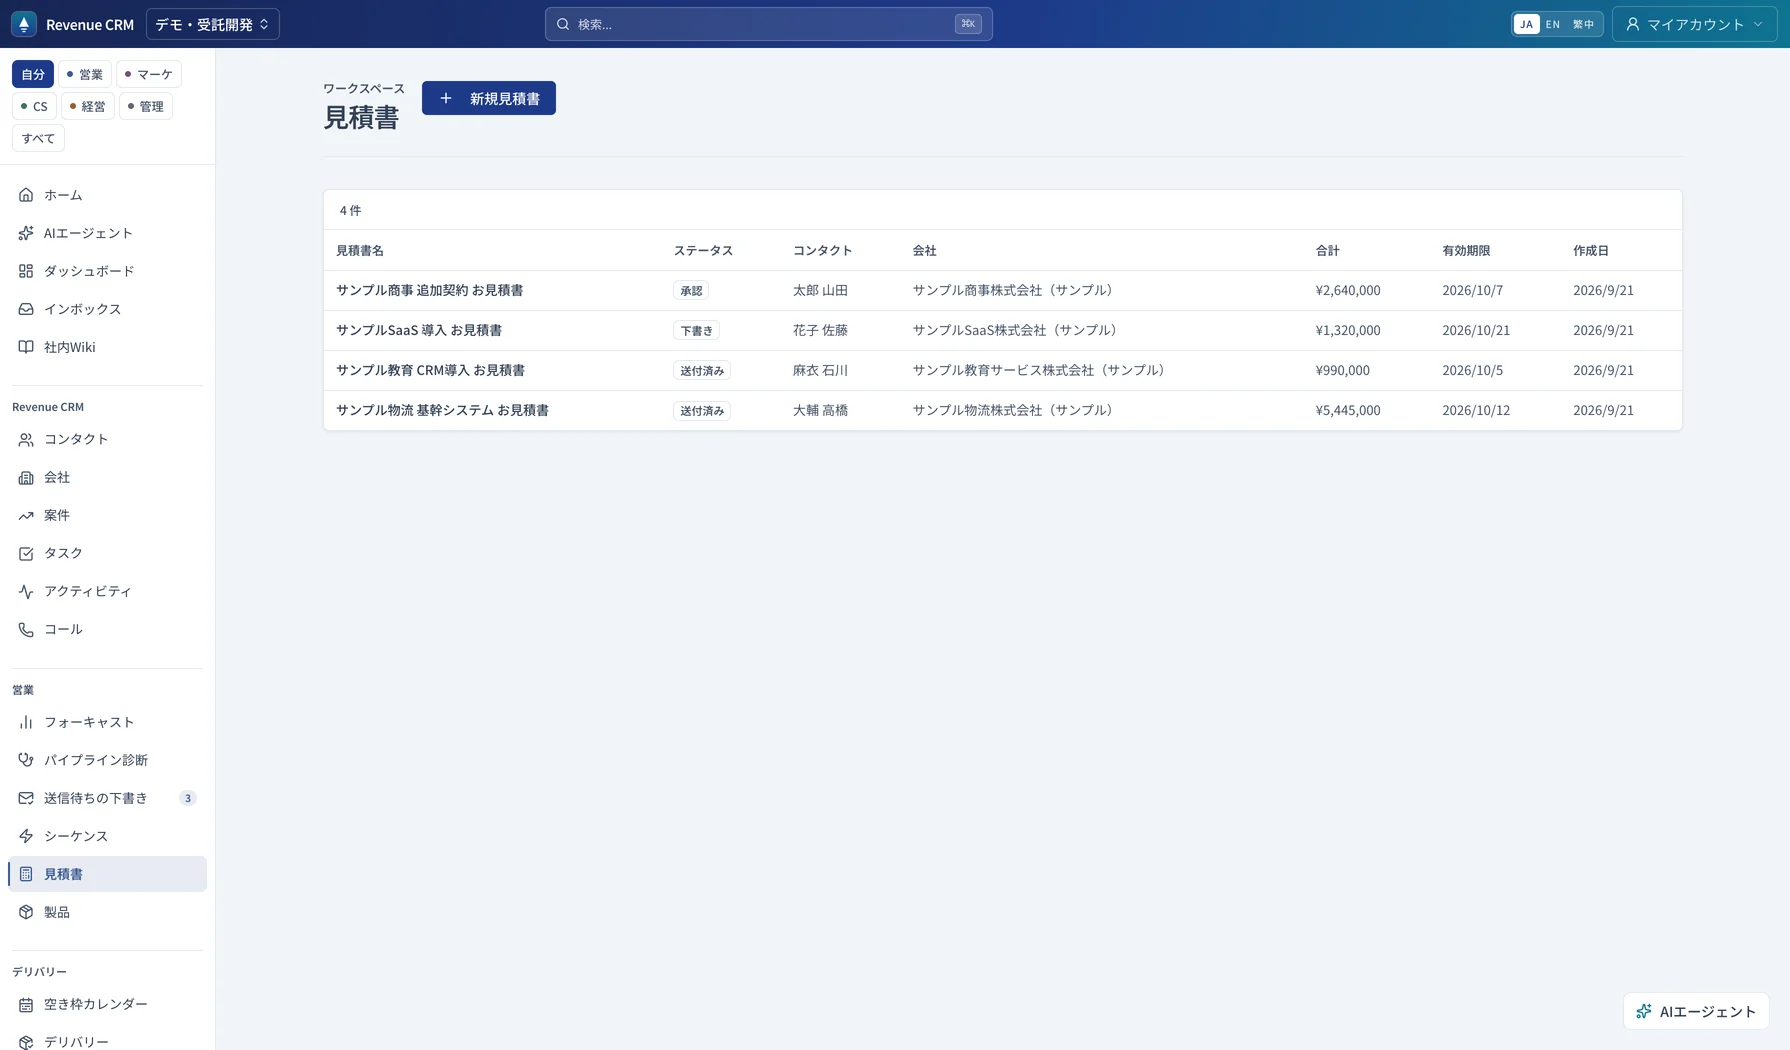The image size is (1790, 1050).
Task: Select the JA language option
Action: (x=1526, y=24)
